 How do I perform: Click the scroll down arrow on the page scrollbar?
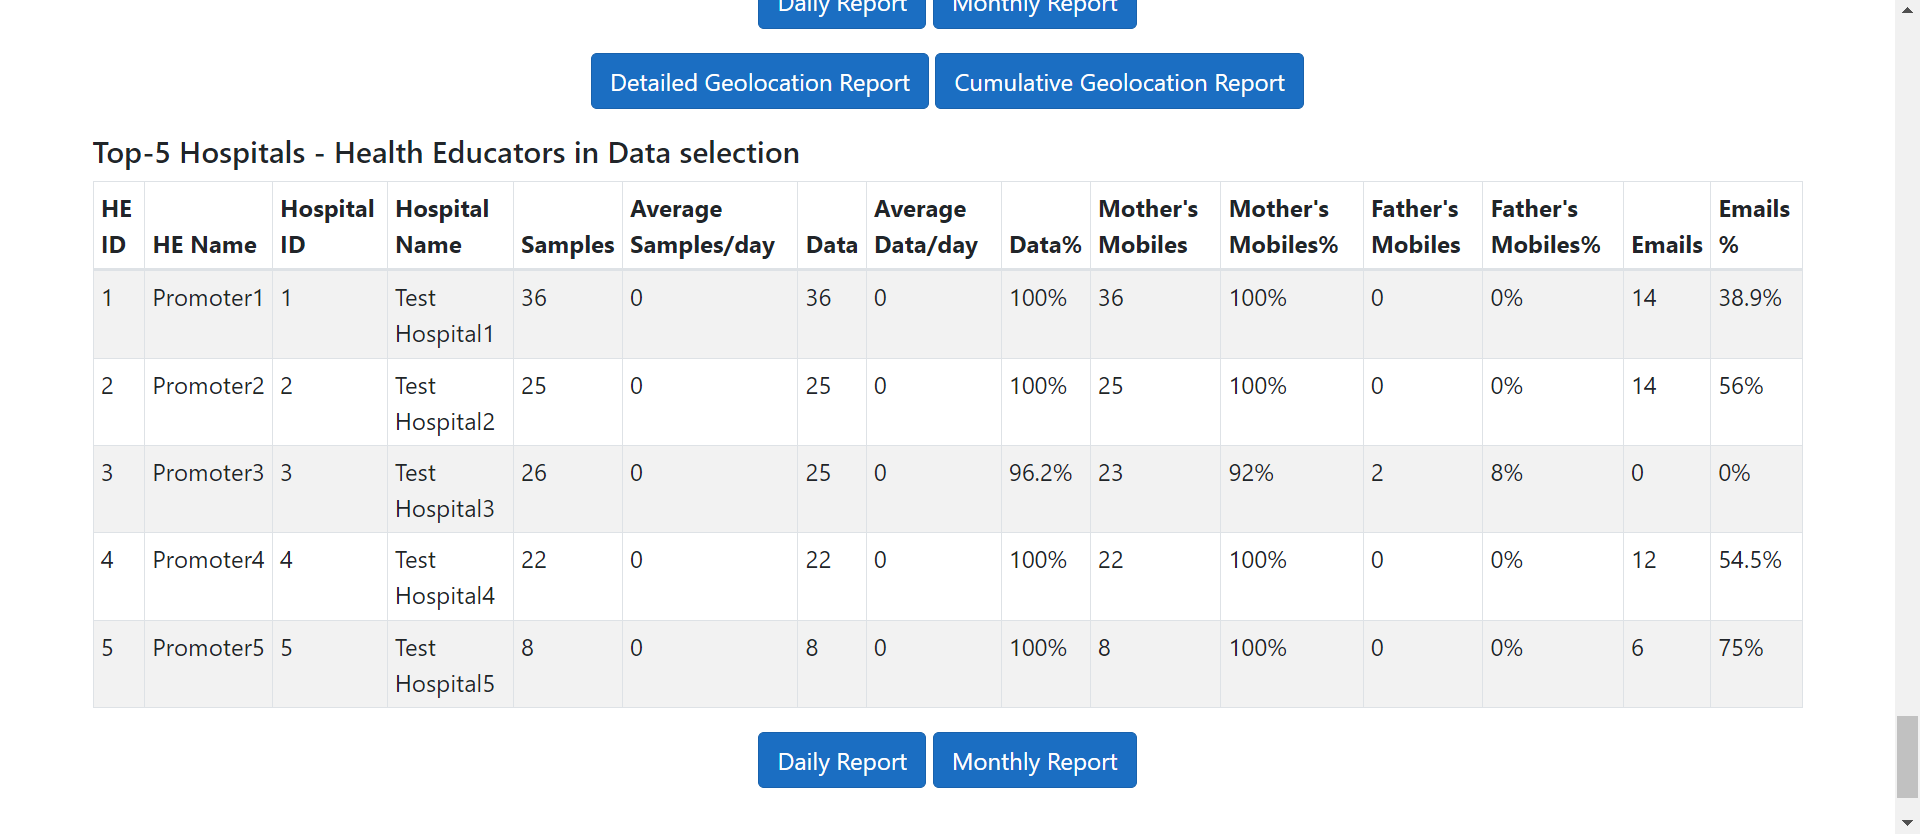[1907, 823]
